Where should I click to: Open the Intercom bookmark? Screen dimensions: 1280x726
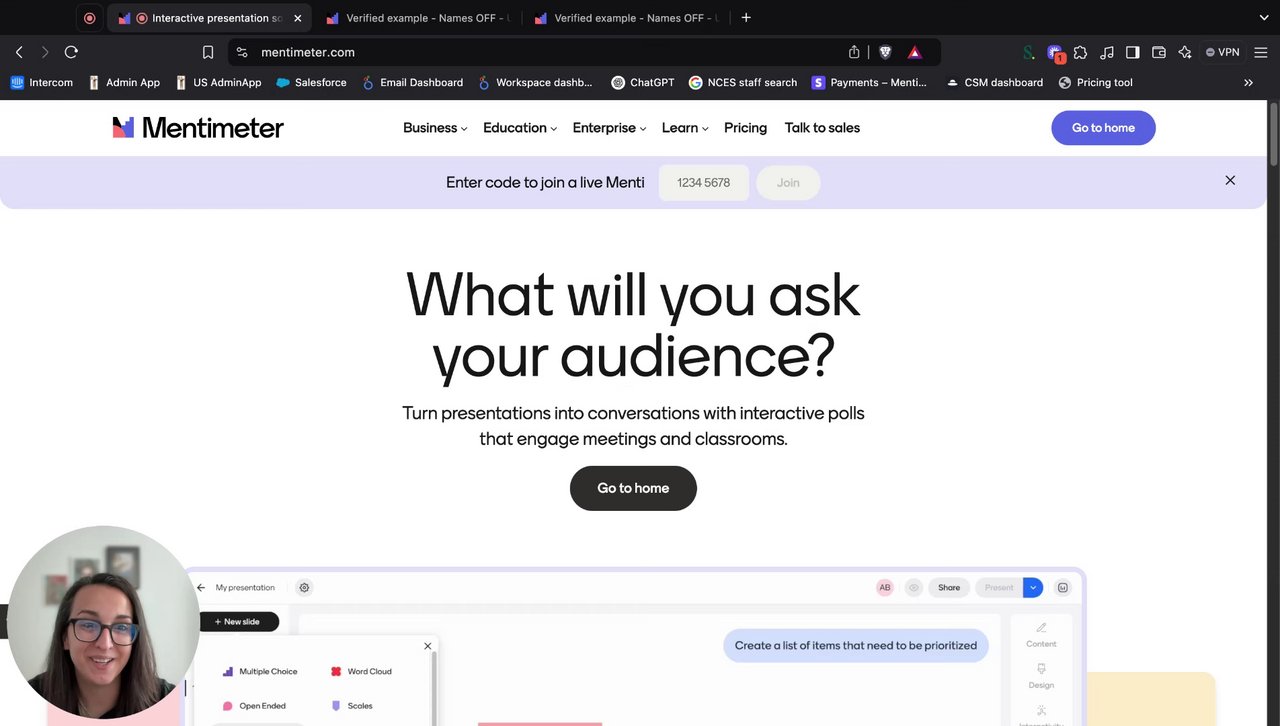pos(42,83)
